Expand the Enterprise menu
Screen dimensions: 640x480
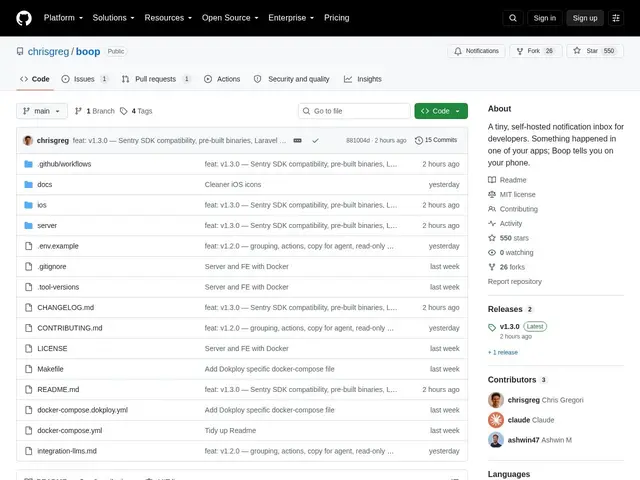click(x=291, y=18)
